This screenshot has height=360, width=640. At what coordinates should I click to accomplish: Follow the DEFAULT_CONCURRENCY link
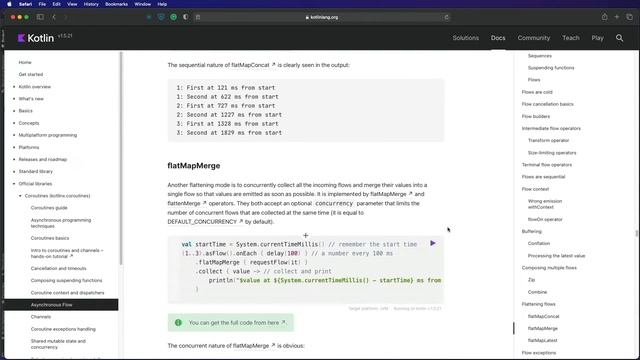(205, 222)
